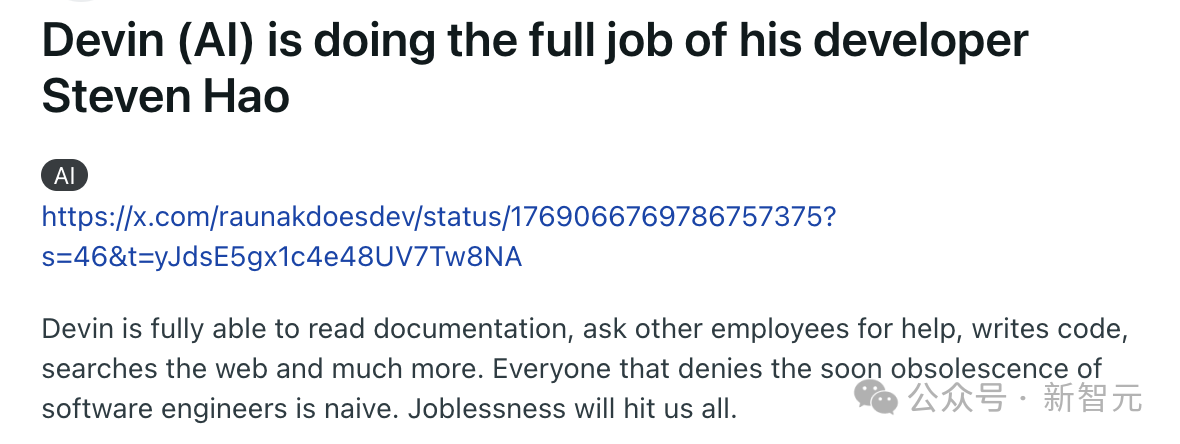1180x444 pixels.
Task: Click the 新智元 watermark text
Action: [x=1093, y=397]
